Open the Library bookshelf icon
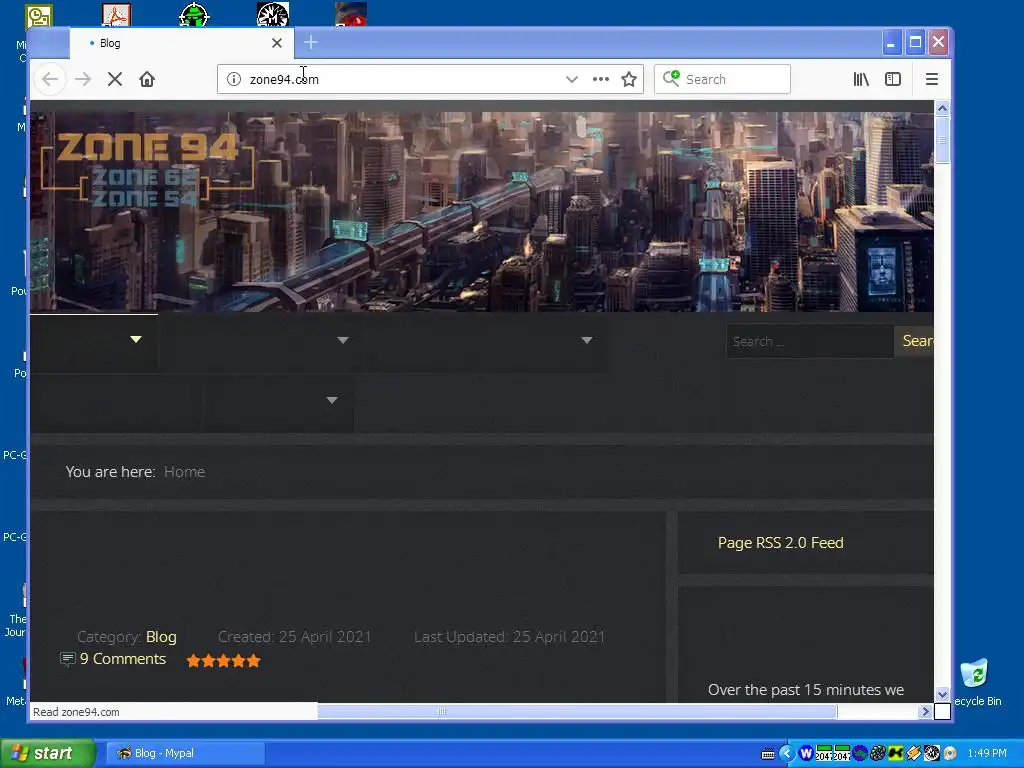This screenshot has height=768, width=1024. coord(861,80)
